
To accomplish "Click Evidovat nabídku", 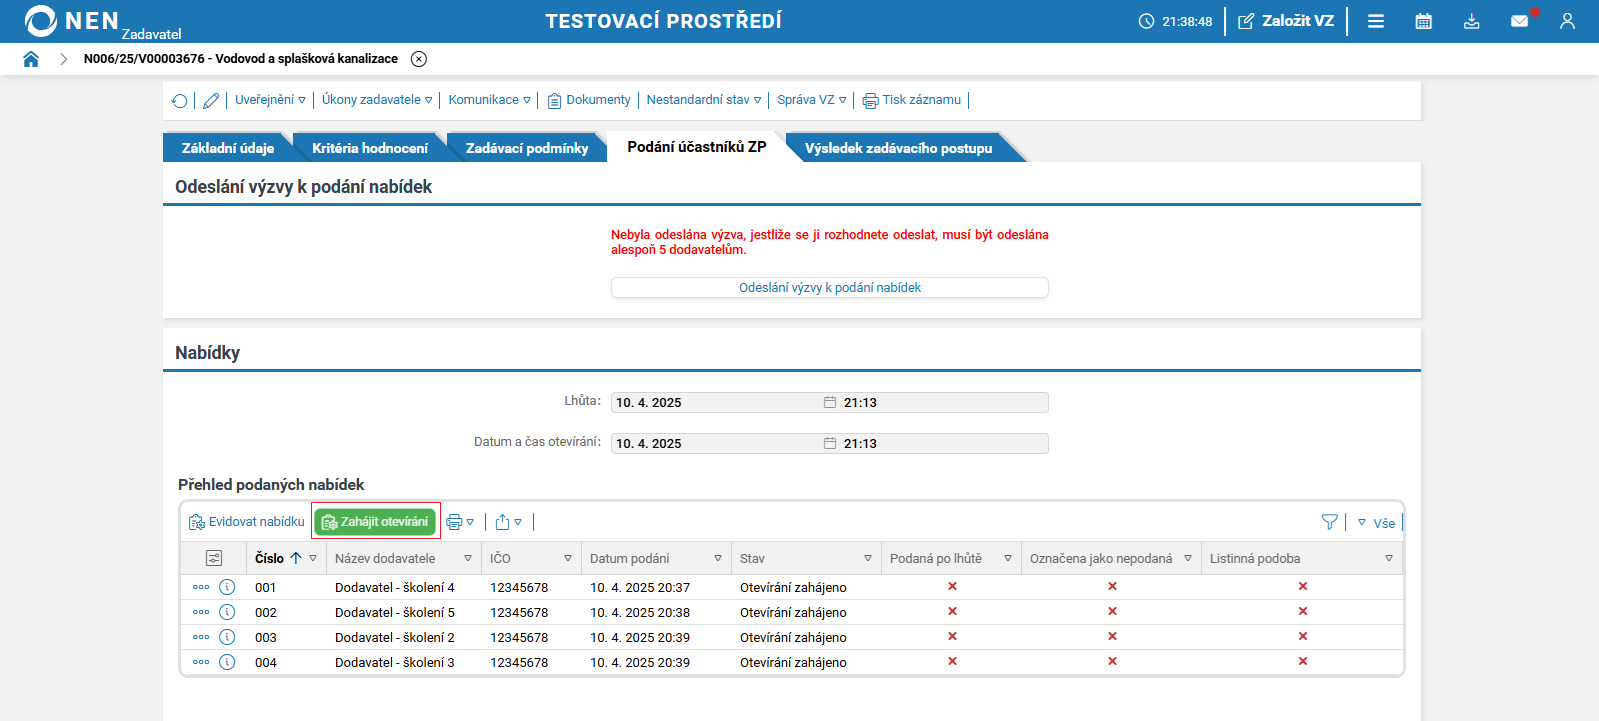I will click(x=246, y=522).
